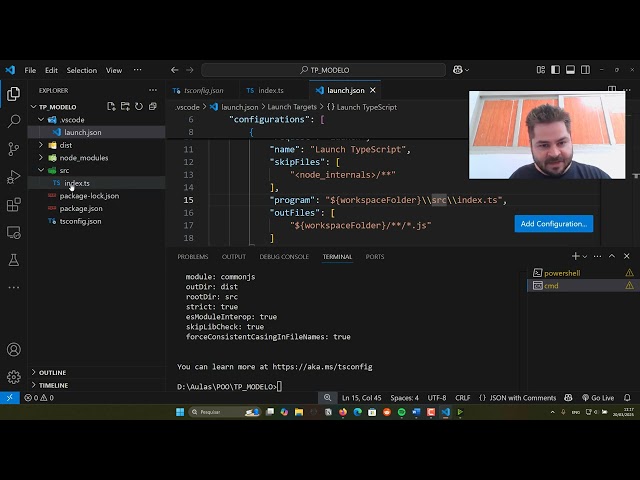Toggle the bottom panel visibility

[570, 70]
